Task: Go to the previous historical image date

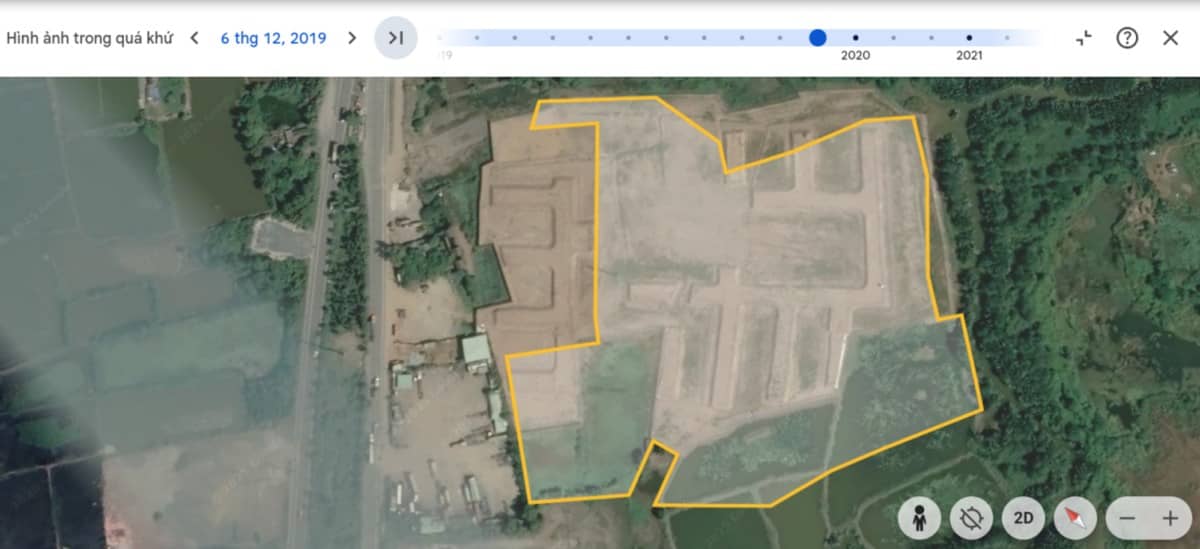Action: coord(194,38)
